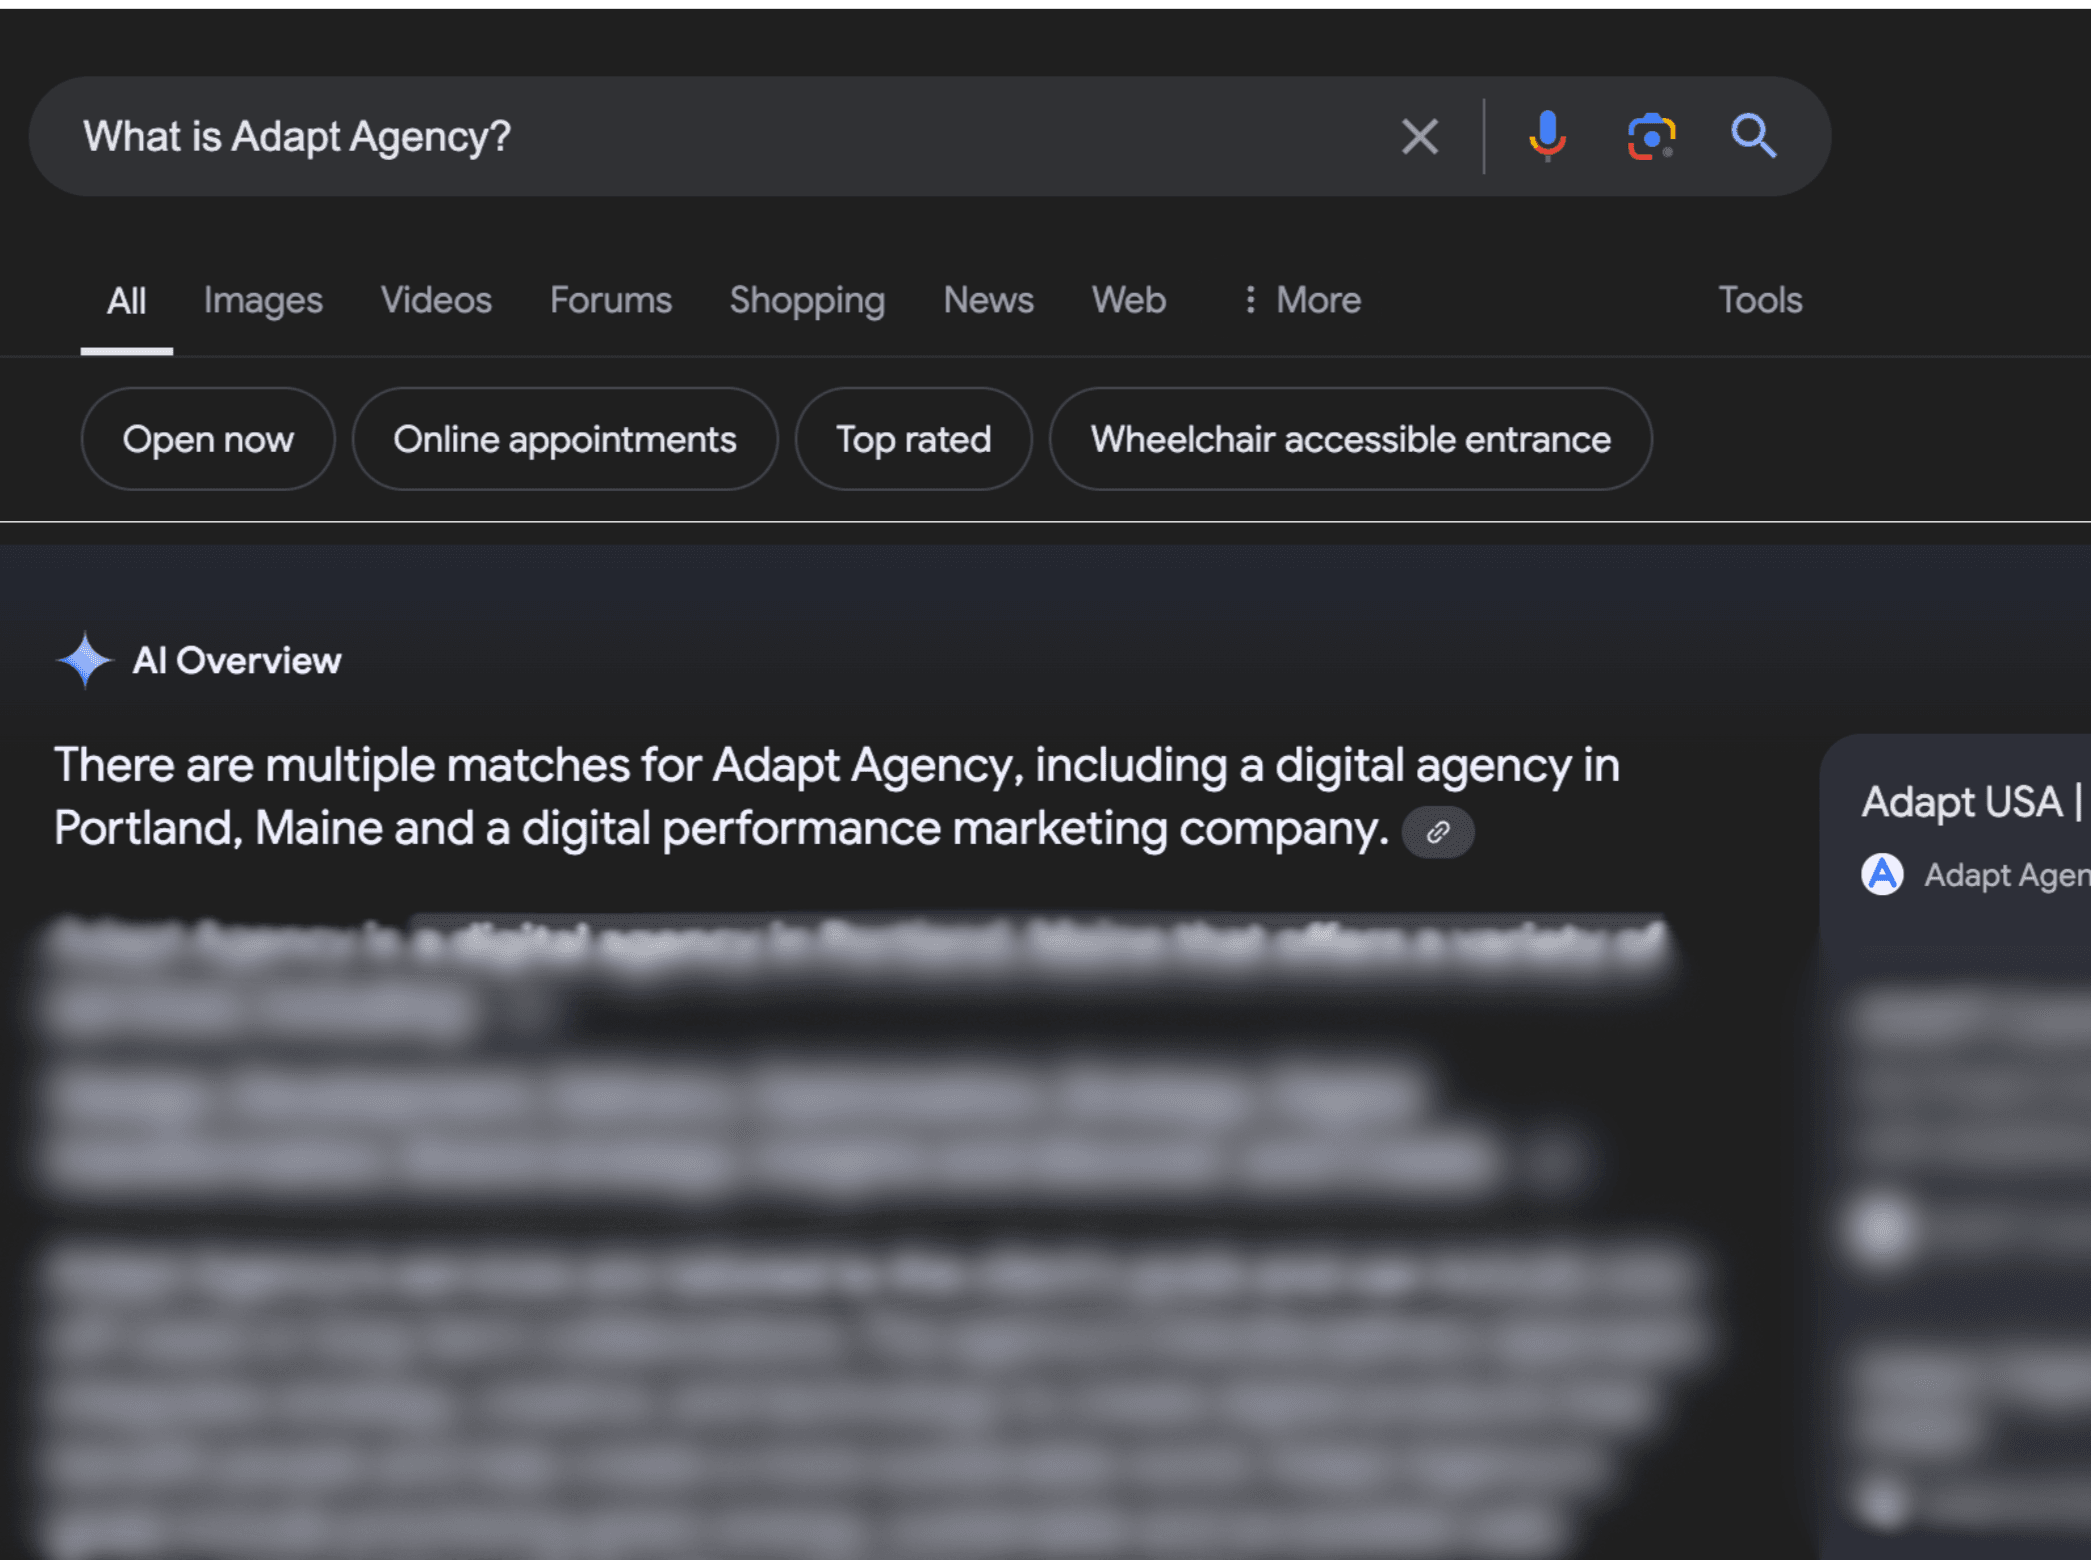Start voice search with microphone icon
This screenshot has width=2091, height=1568.
[1547, 137]
